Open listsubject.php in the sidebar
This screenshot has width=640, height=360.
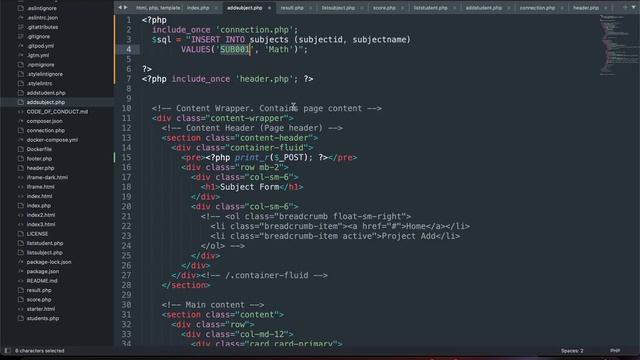click(x=44, y=252)
